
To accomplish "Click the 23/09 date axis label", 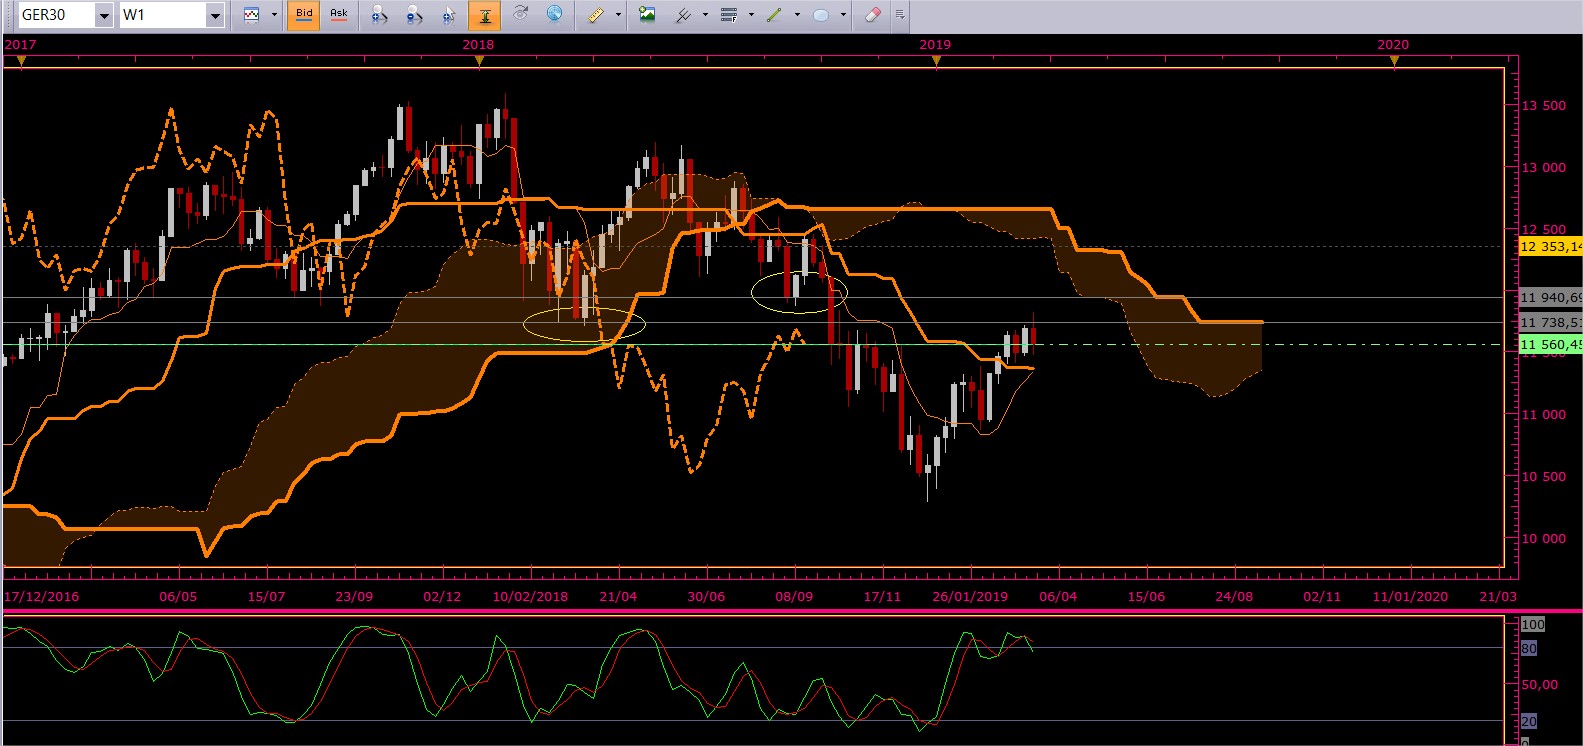I will 354,597.
